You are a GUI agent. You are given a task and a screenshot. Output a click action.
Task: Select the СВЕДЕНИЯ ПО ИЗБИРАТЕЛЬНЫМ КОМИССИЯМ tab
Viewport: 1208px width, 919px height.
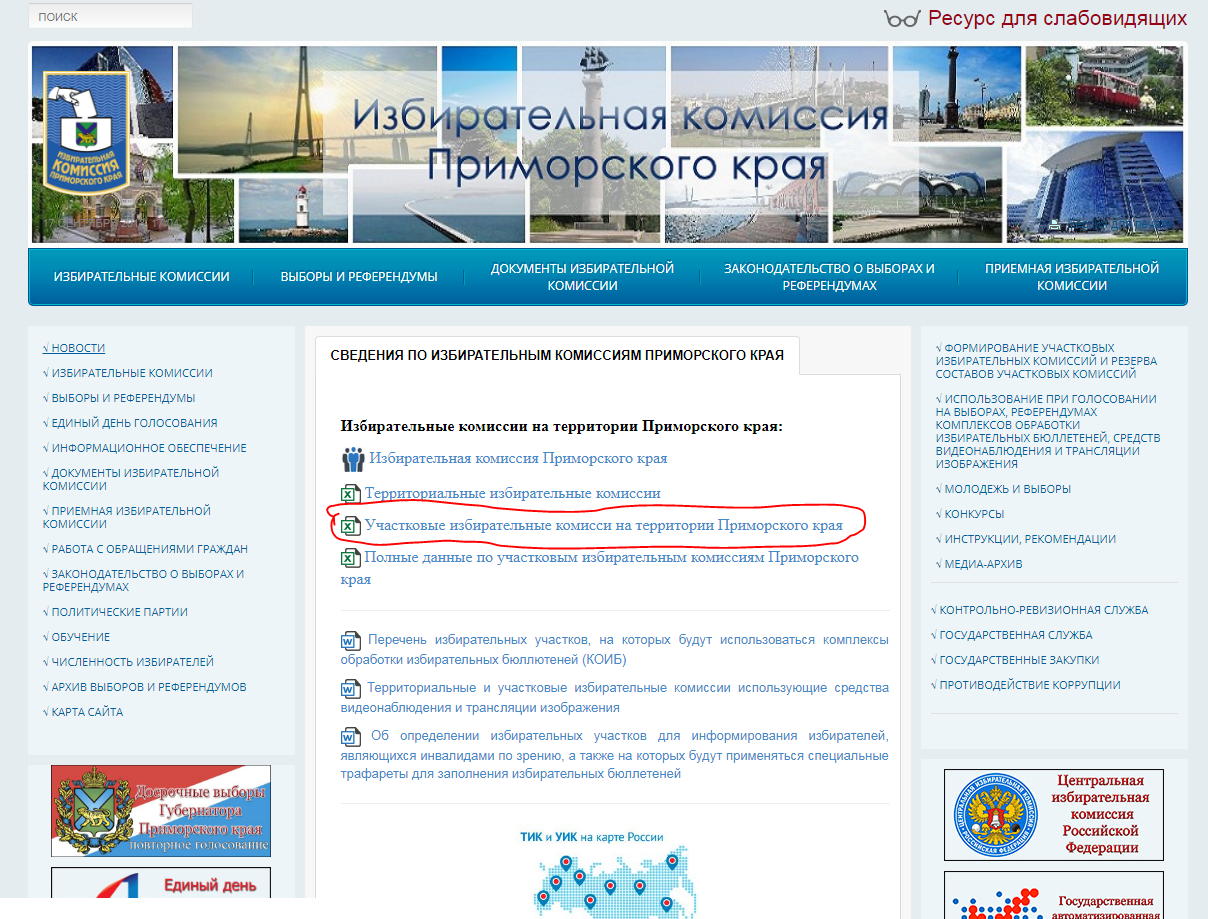click(x=557, y=355)
